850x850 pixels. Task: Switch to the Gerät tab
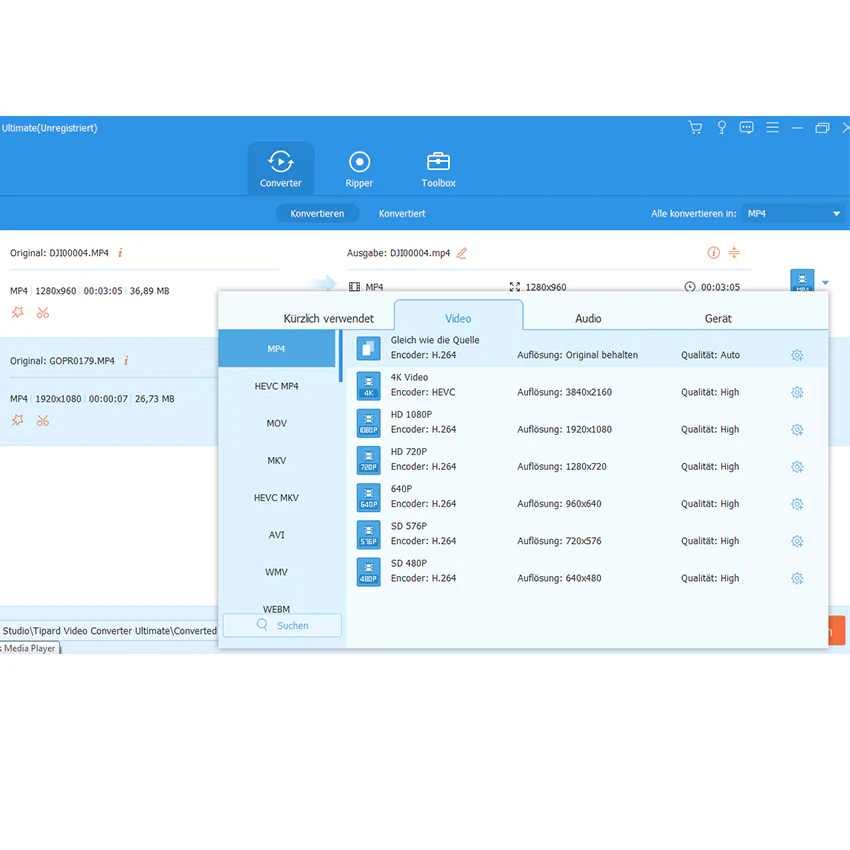[718, 318]
